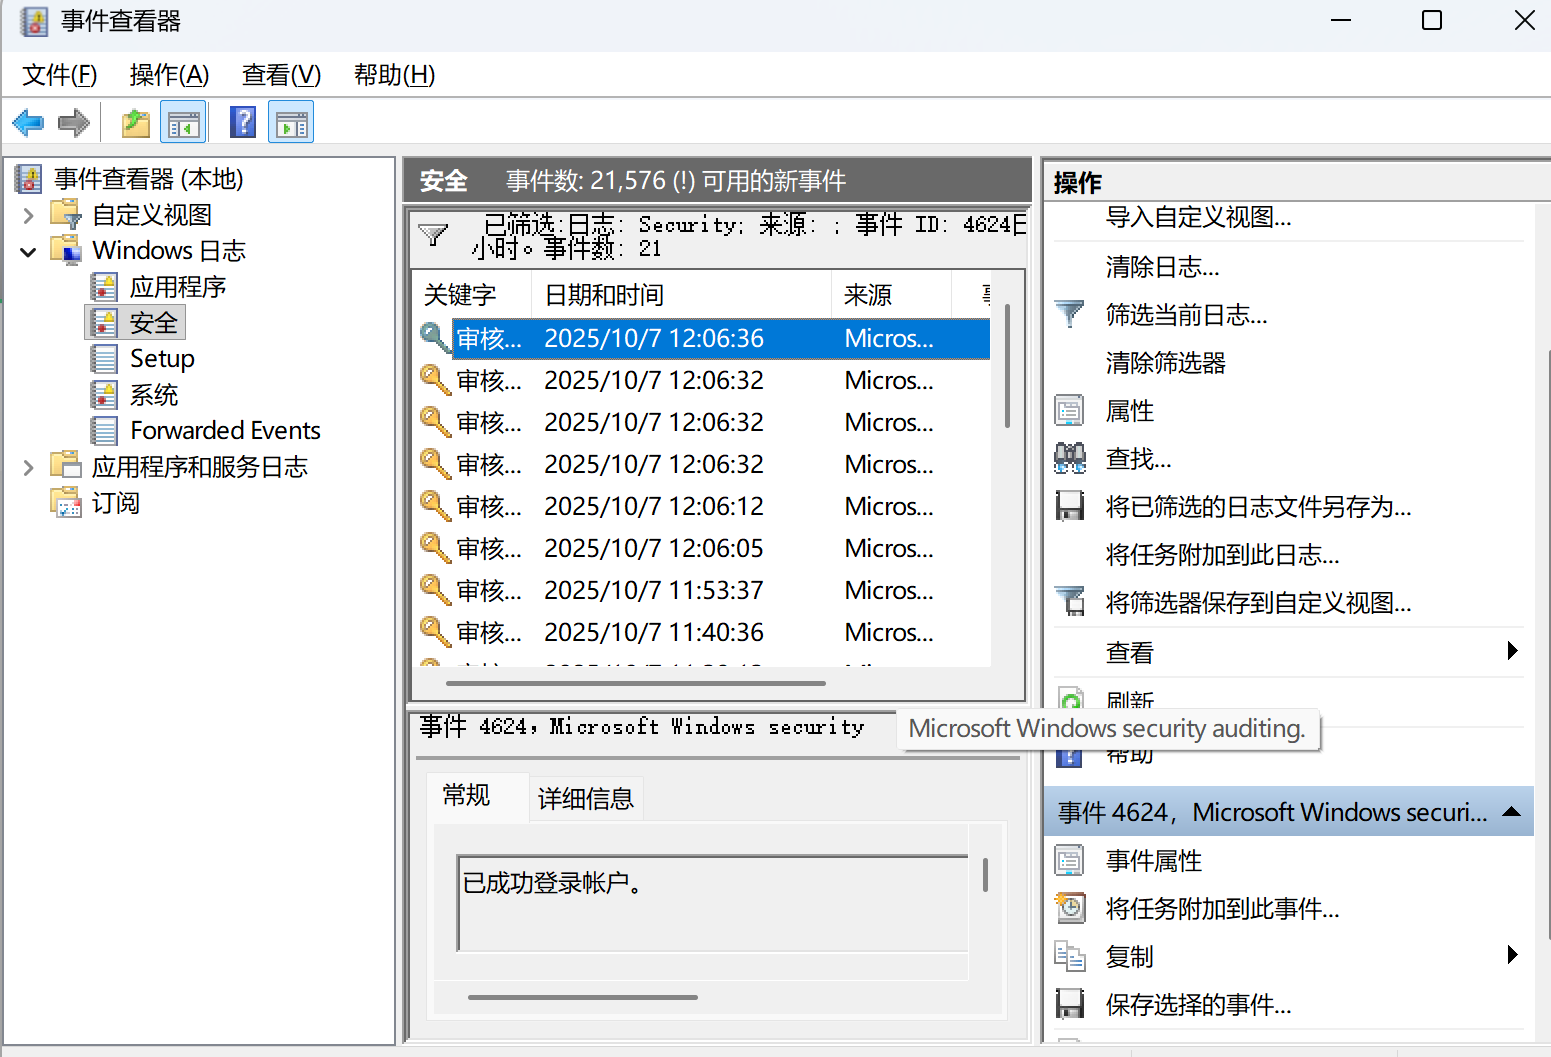Image resolution: width=1551 pixels, height=1057 pixels.
Task: Click 将任务附加到此日志... action
Action: coord(1222,555)
